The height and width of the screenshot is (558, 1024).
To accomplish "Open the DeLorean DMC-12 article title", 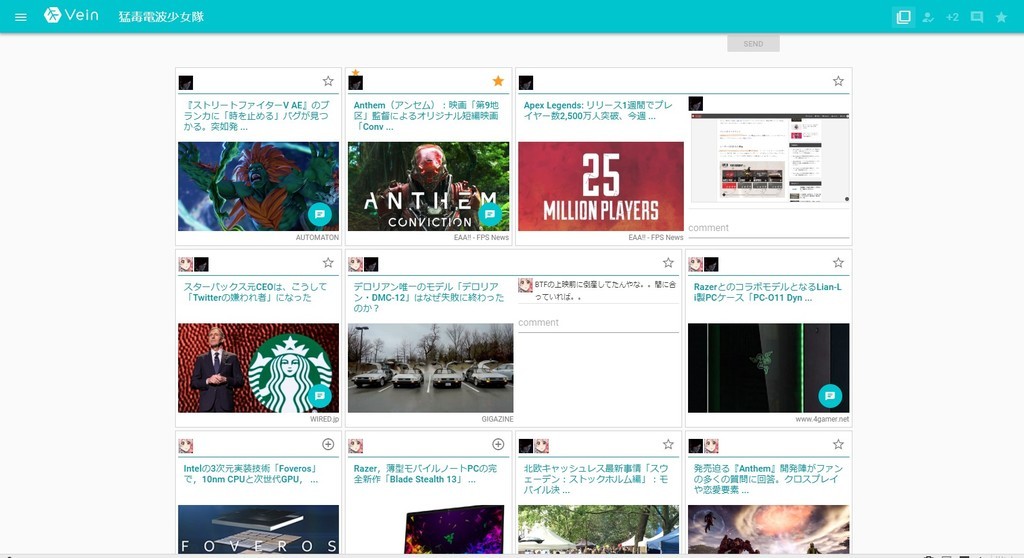I will (x=429, y=297).
